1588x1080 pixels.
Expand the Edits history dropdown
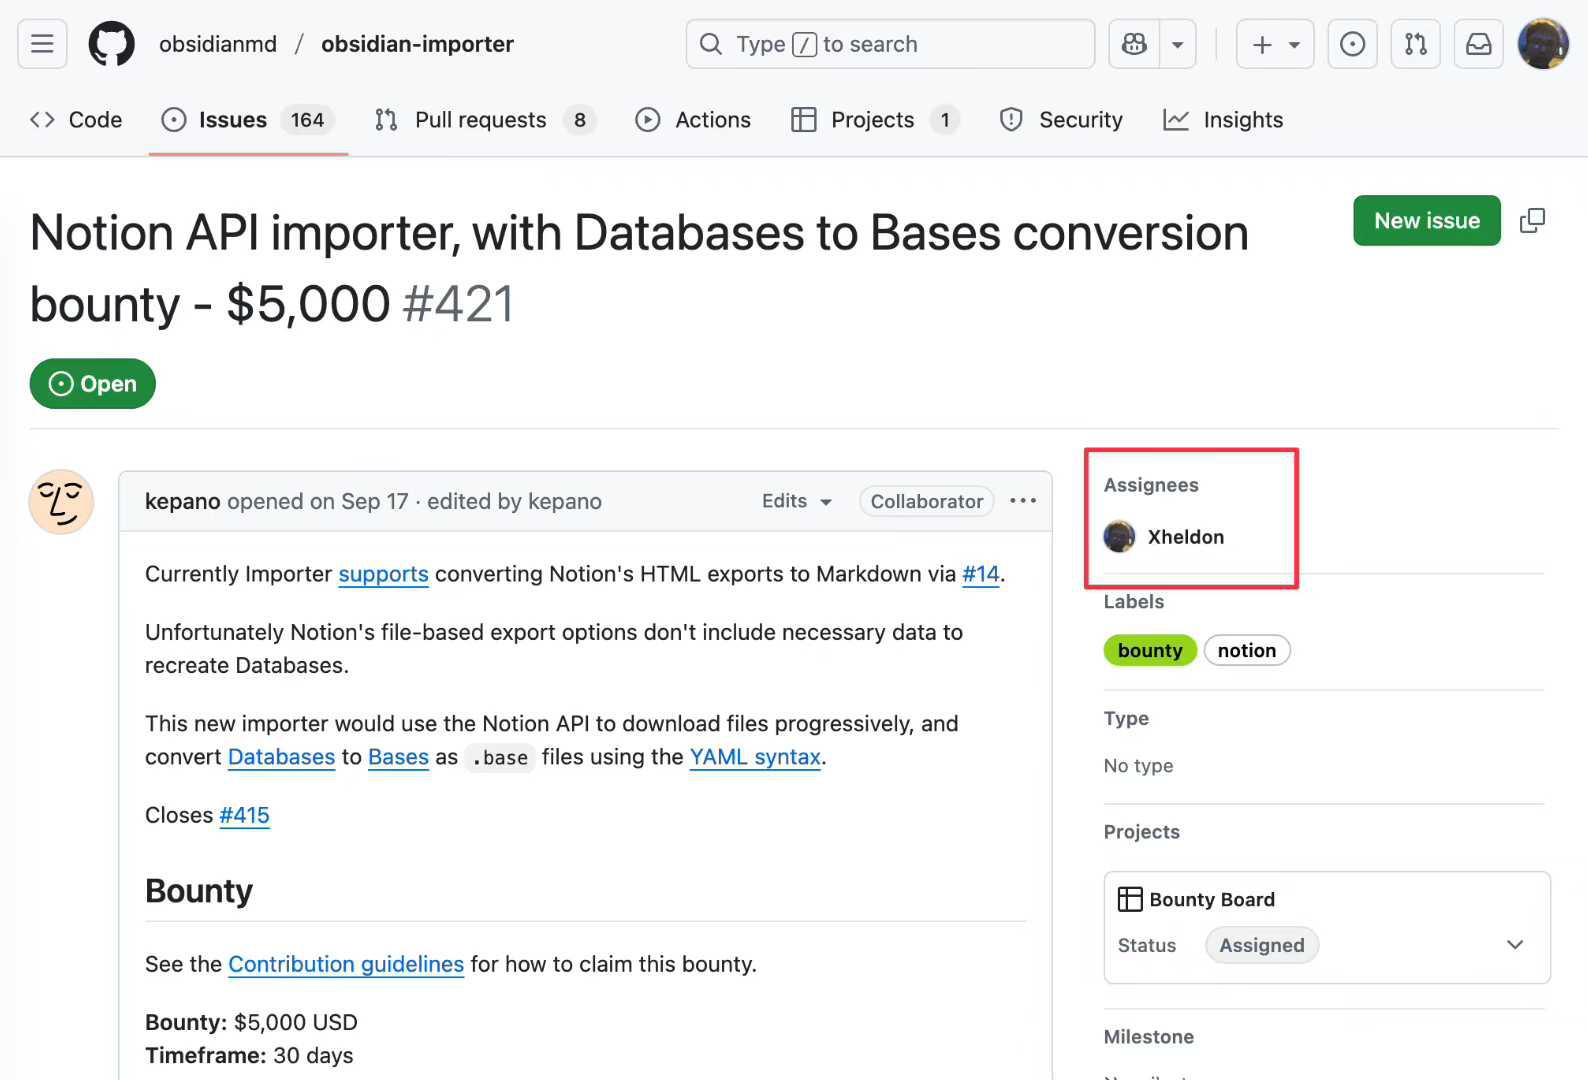point(797,501)
